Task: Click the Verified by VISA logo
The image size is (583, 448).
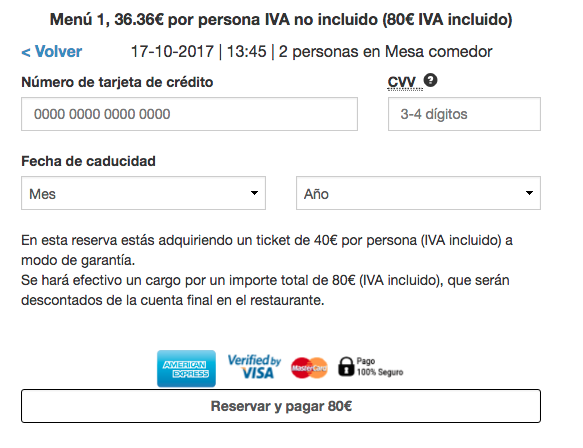Action: point(254,367)
